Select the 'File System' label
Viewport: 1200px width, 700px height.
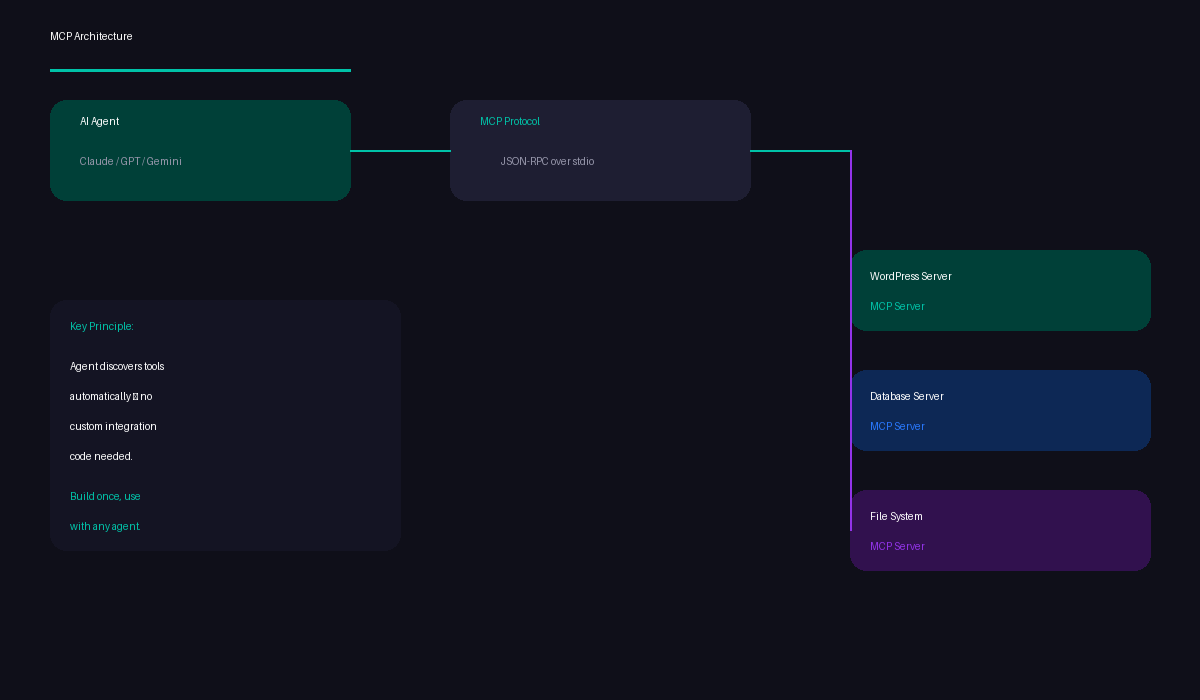click(x=896, y=517)
